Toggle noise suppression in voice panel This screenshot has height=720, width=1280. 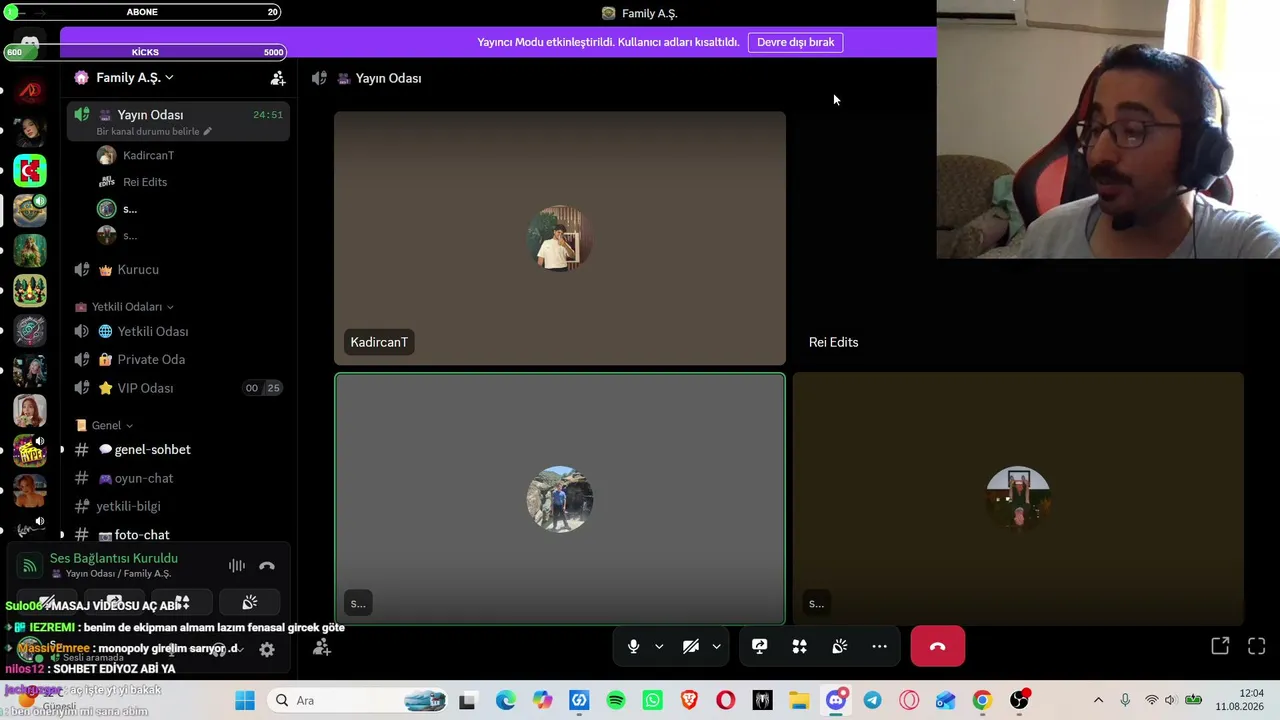(x=237, y=566)
